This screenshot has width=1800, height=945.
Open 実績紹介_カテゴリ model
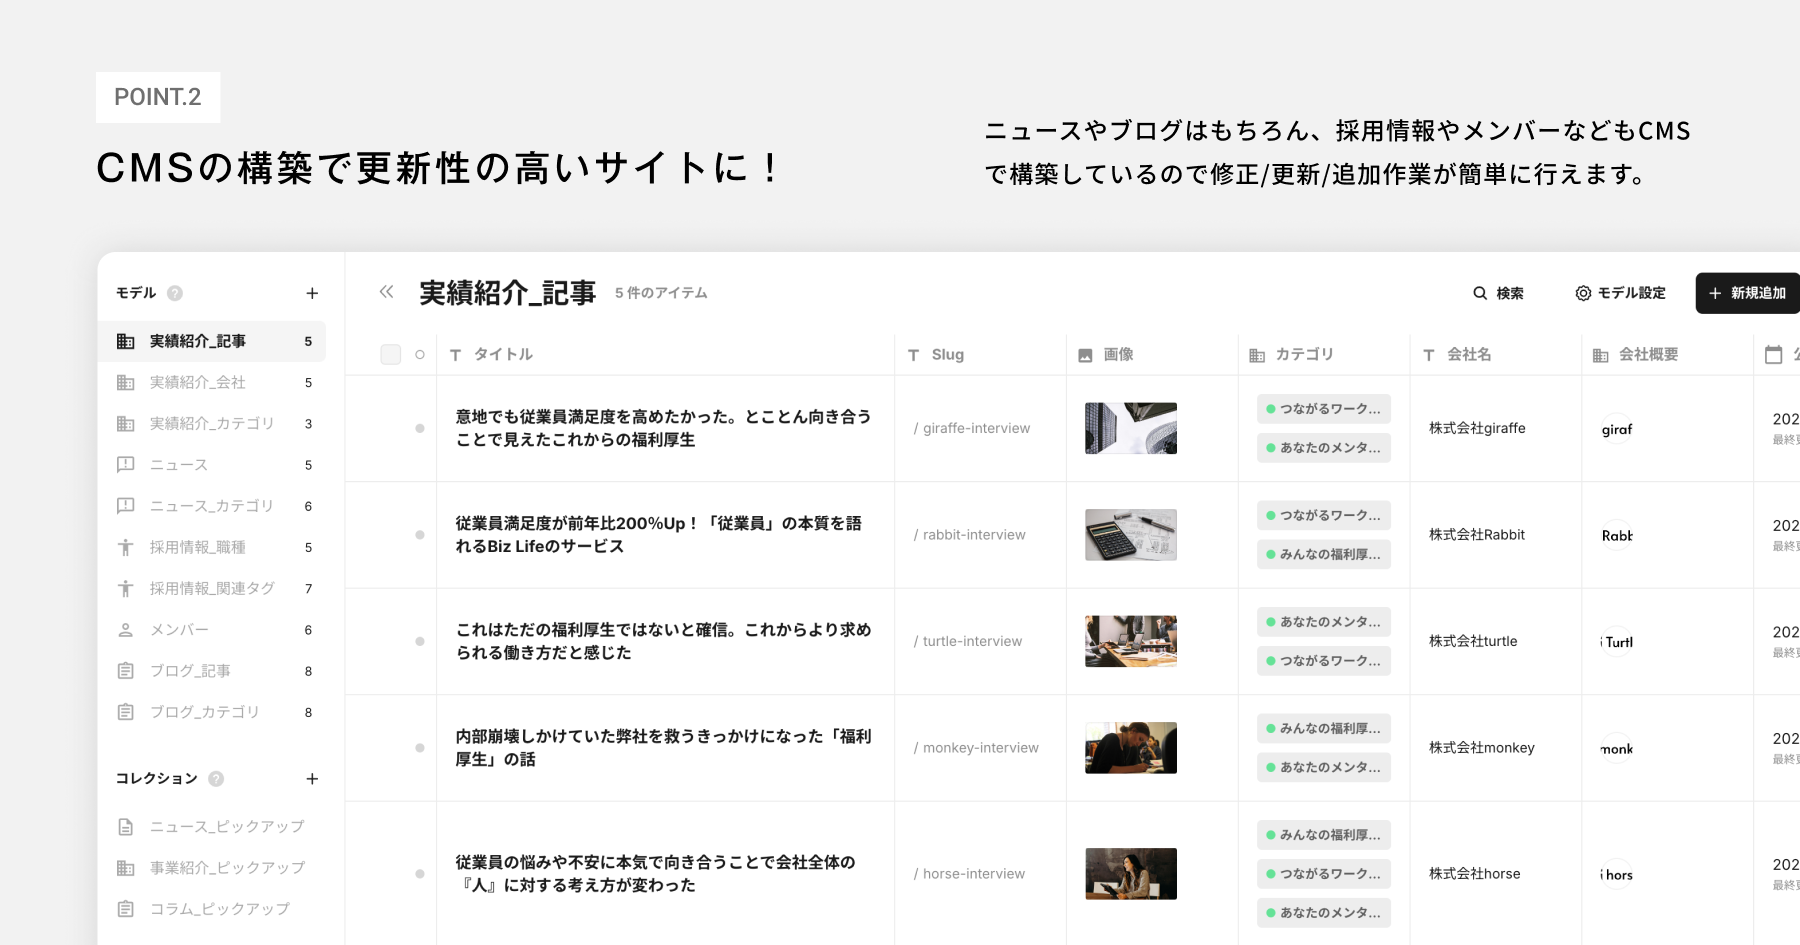tap(212, 424)
